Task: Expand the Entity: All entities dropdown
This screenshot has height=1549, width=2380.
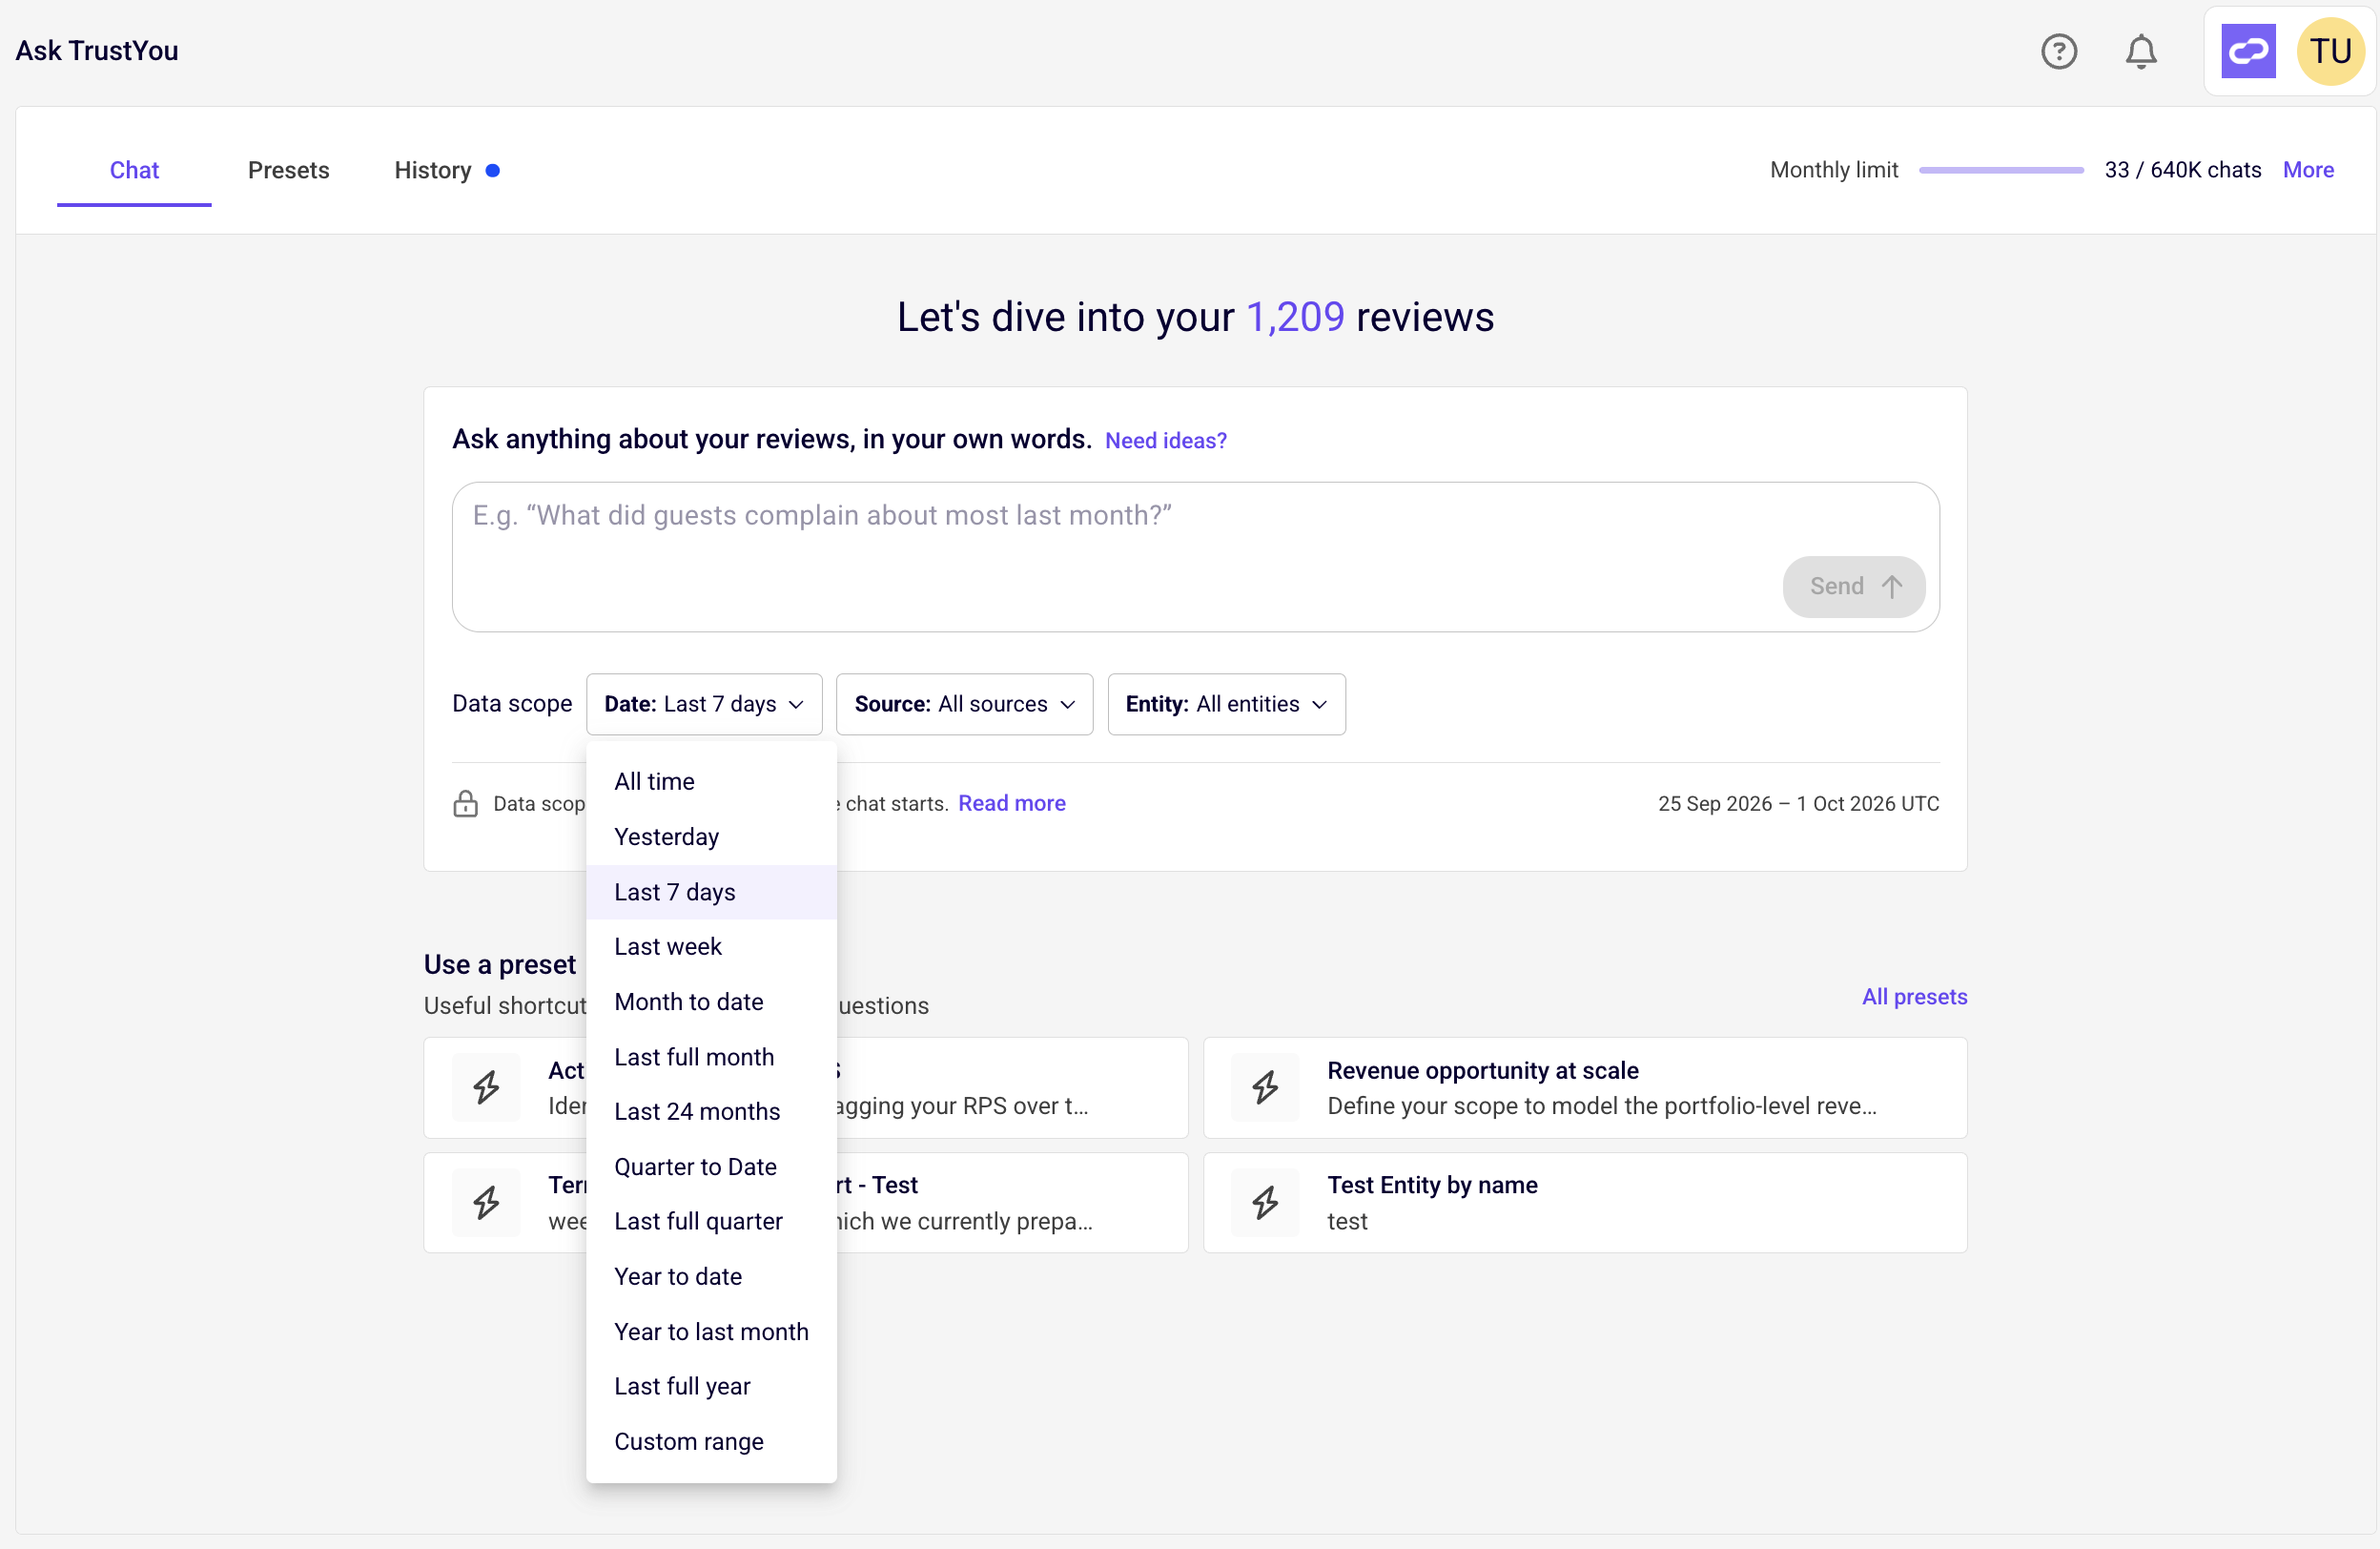Action: coord(1226,704)
